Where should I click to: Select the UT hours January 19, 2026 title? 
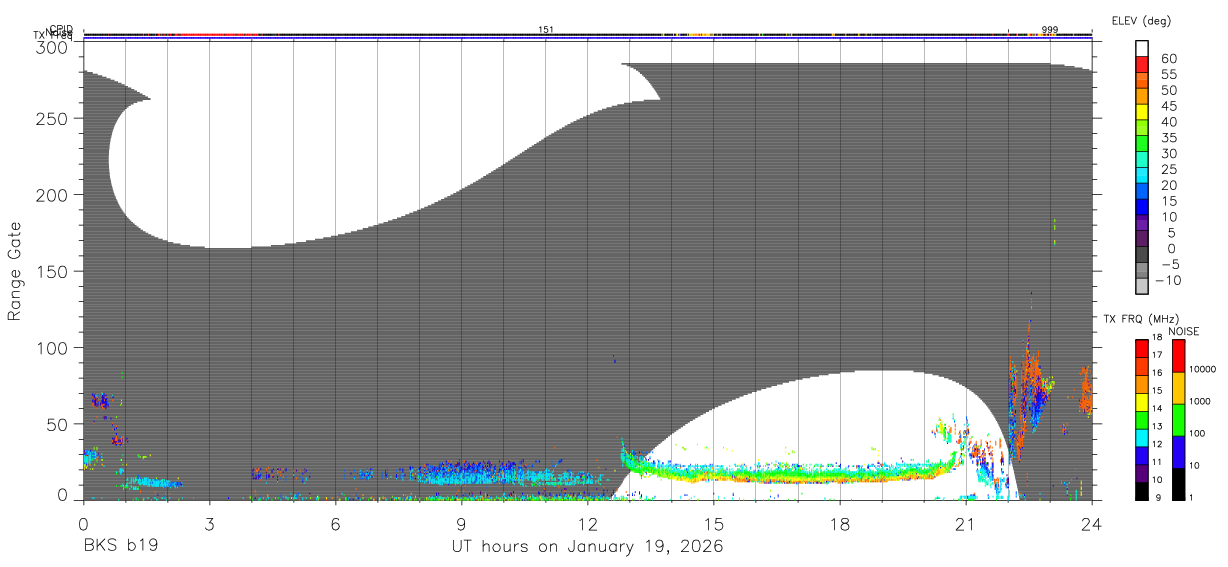[x=588, y=547]
